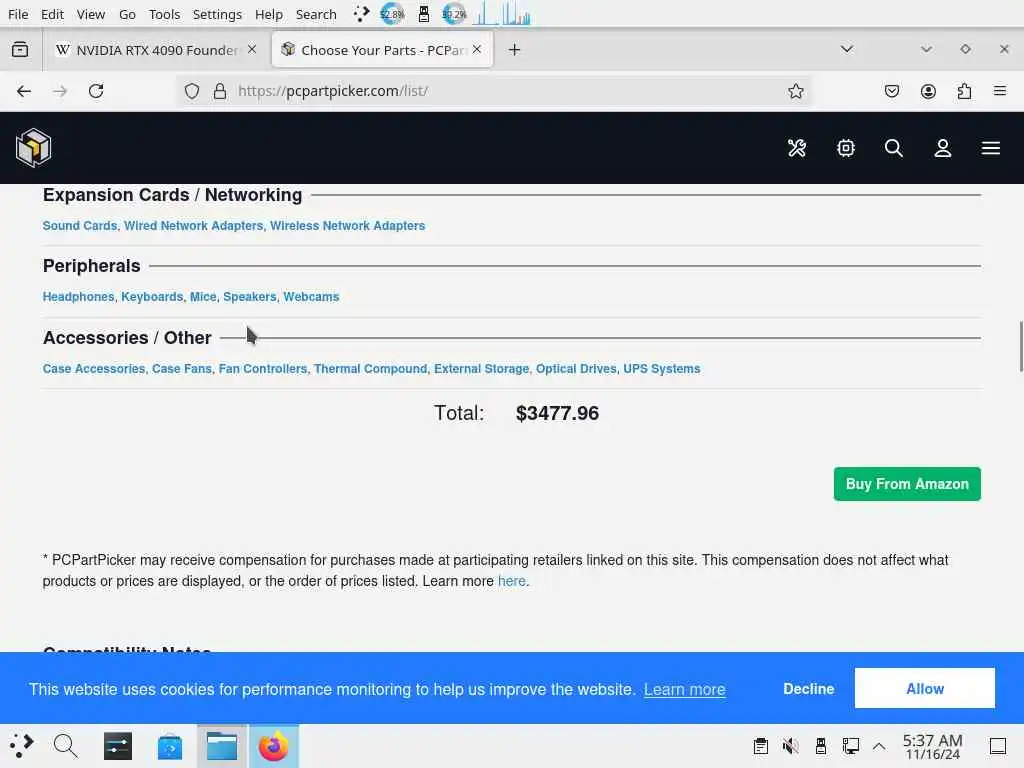This screenshot has width=1024, height=768.
Task: Toggle the muted volume tray icon
Action: (x=791, y=746)
